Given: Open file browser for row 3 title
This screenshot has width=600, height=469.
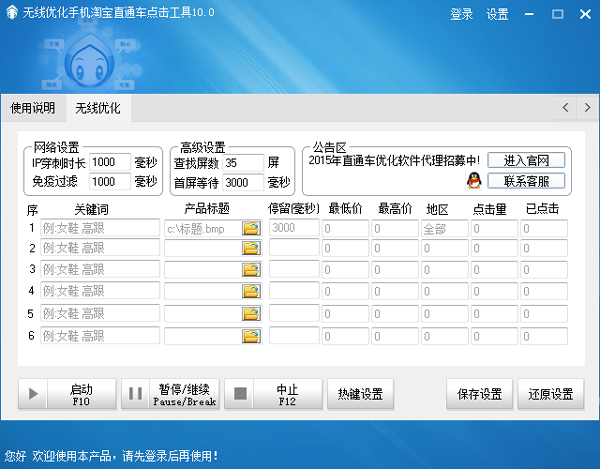Looking at the screenshot, I should click(250, 270).
